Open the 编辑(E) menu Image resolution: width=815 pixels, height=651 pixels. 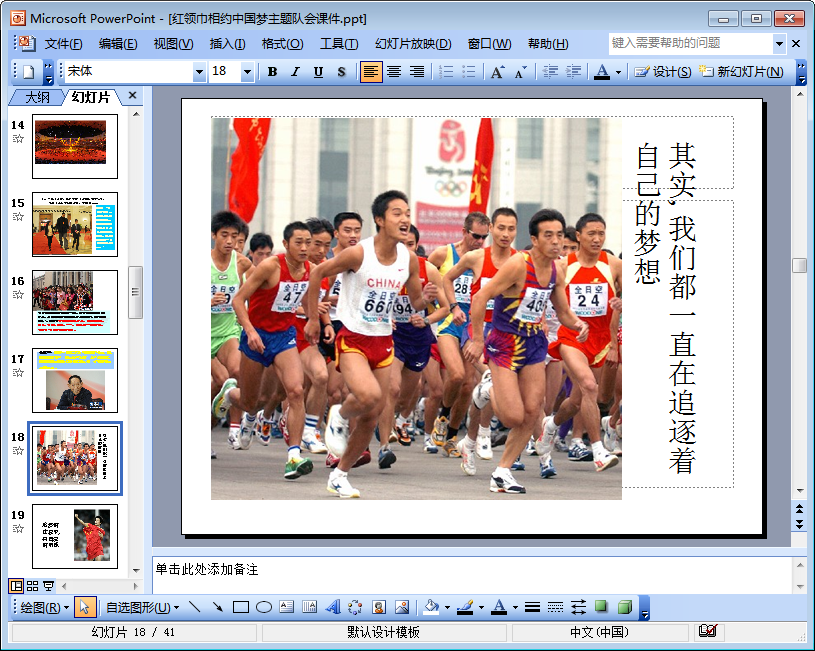[x=118, y=44]
